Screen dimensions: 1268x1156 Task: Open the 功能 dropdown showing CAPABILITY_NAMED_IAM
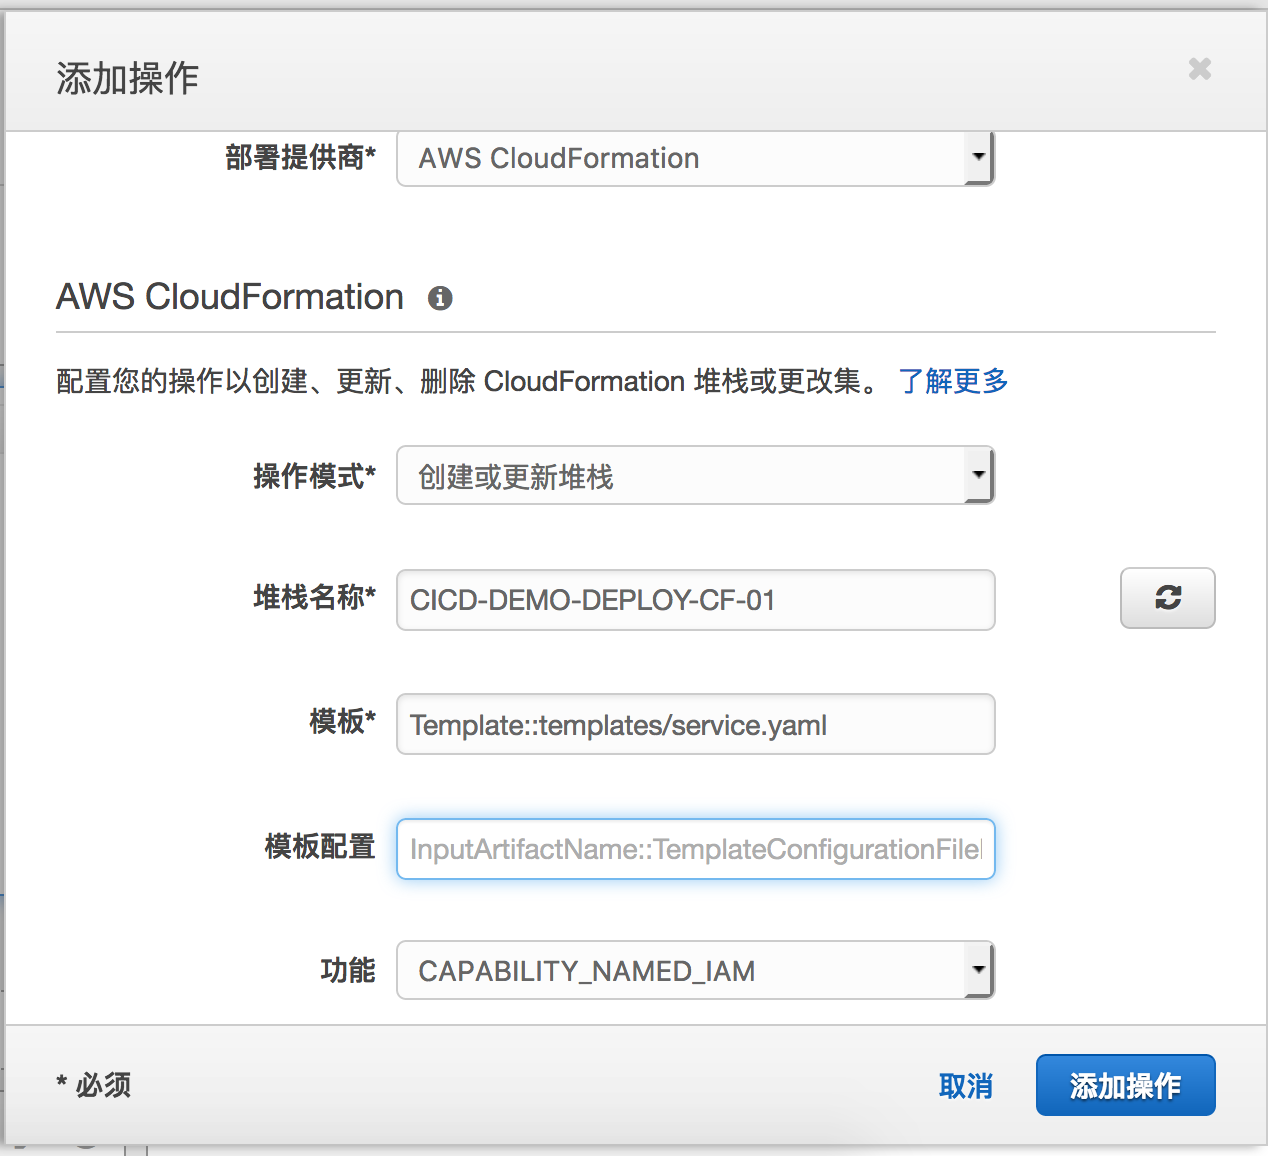pos(695,970)
